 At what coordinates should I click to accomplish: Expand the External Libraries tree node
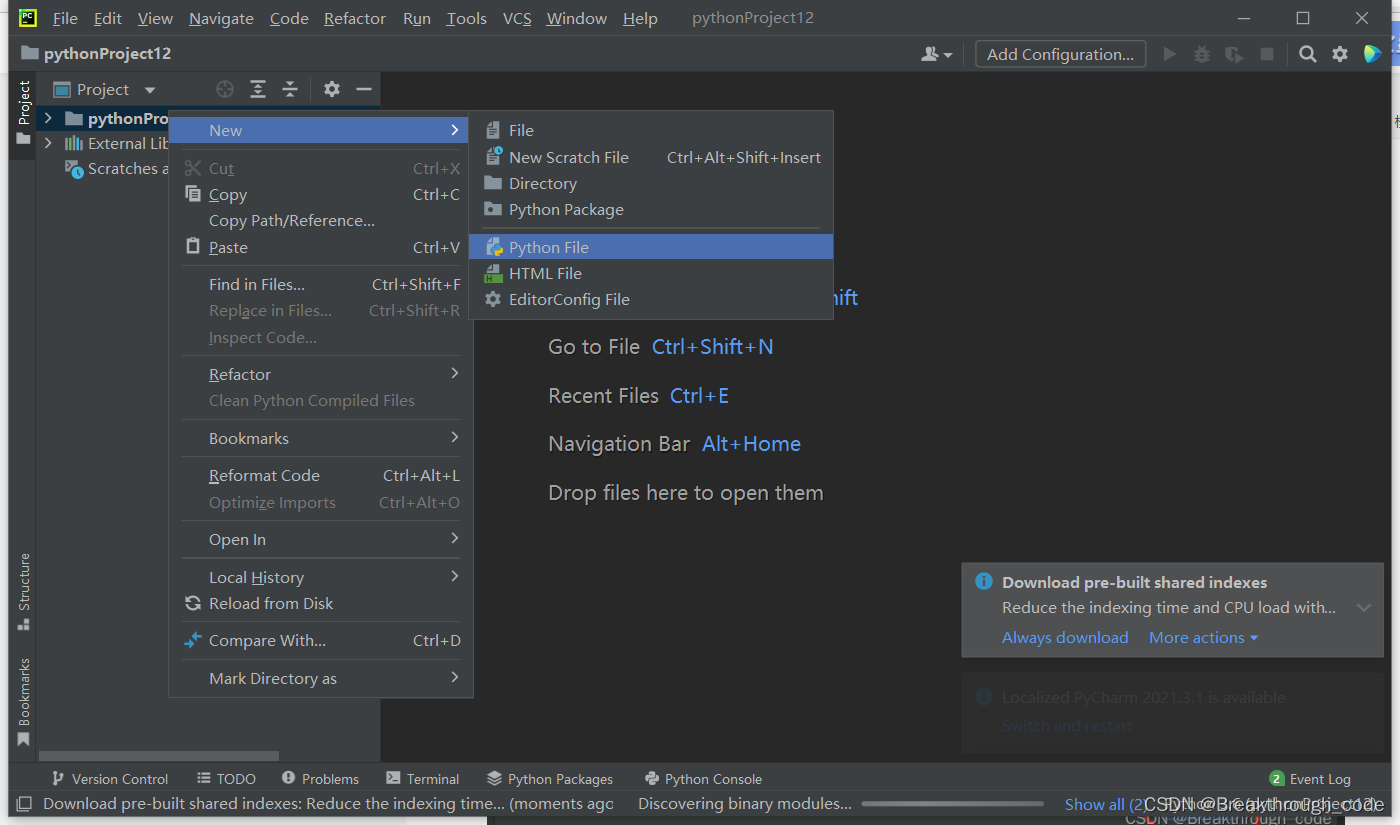[x=47, y=143]
